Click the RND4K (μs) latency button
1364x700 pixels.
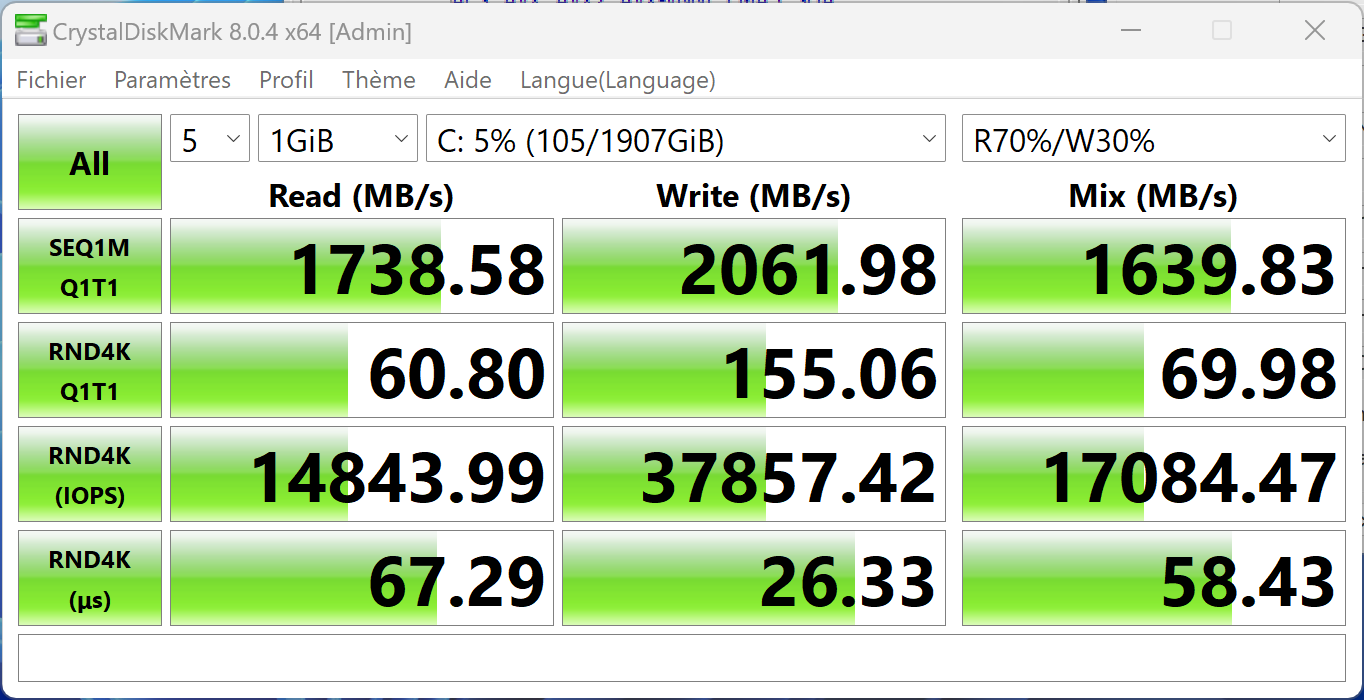coord(90,578)
